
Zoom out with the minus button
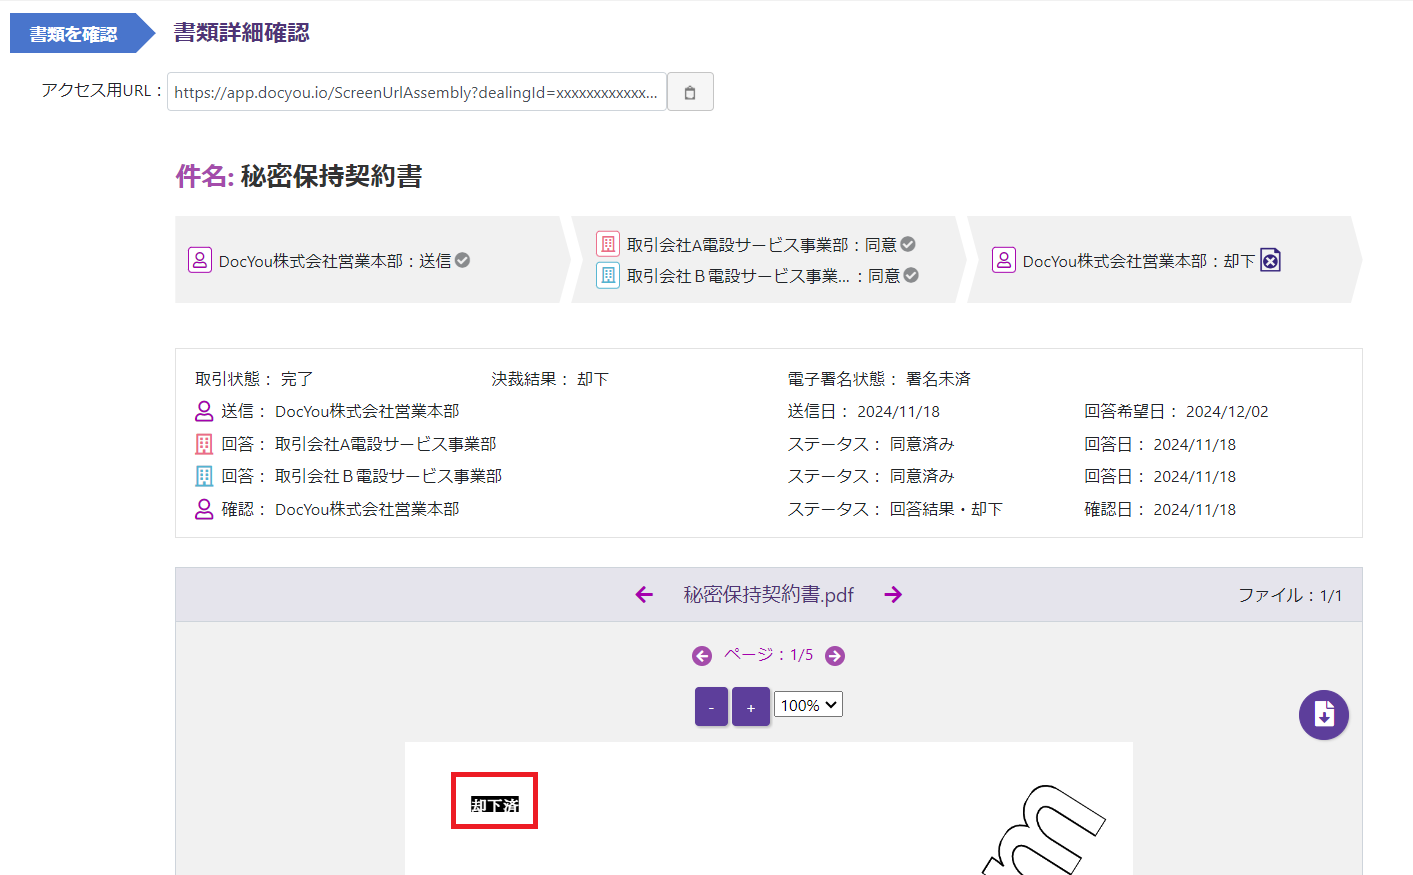tap(711, 707)
